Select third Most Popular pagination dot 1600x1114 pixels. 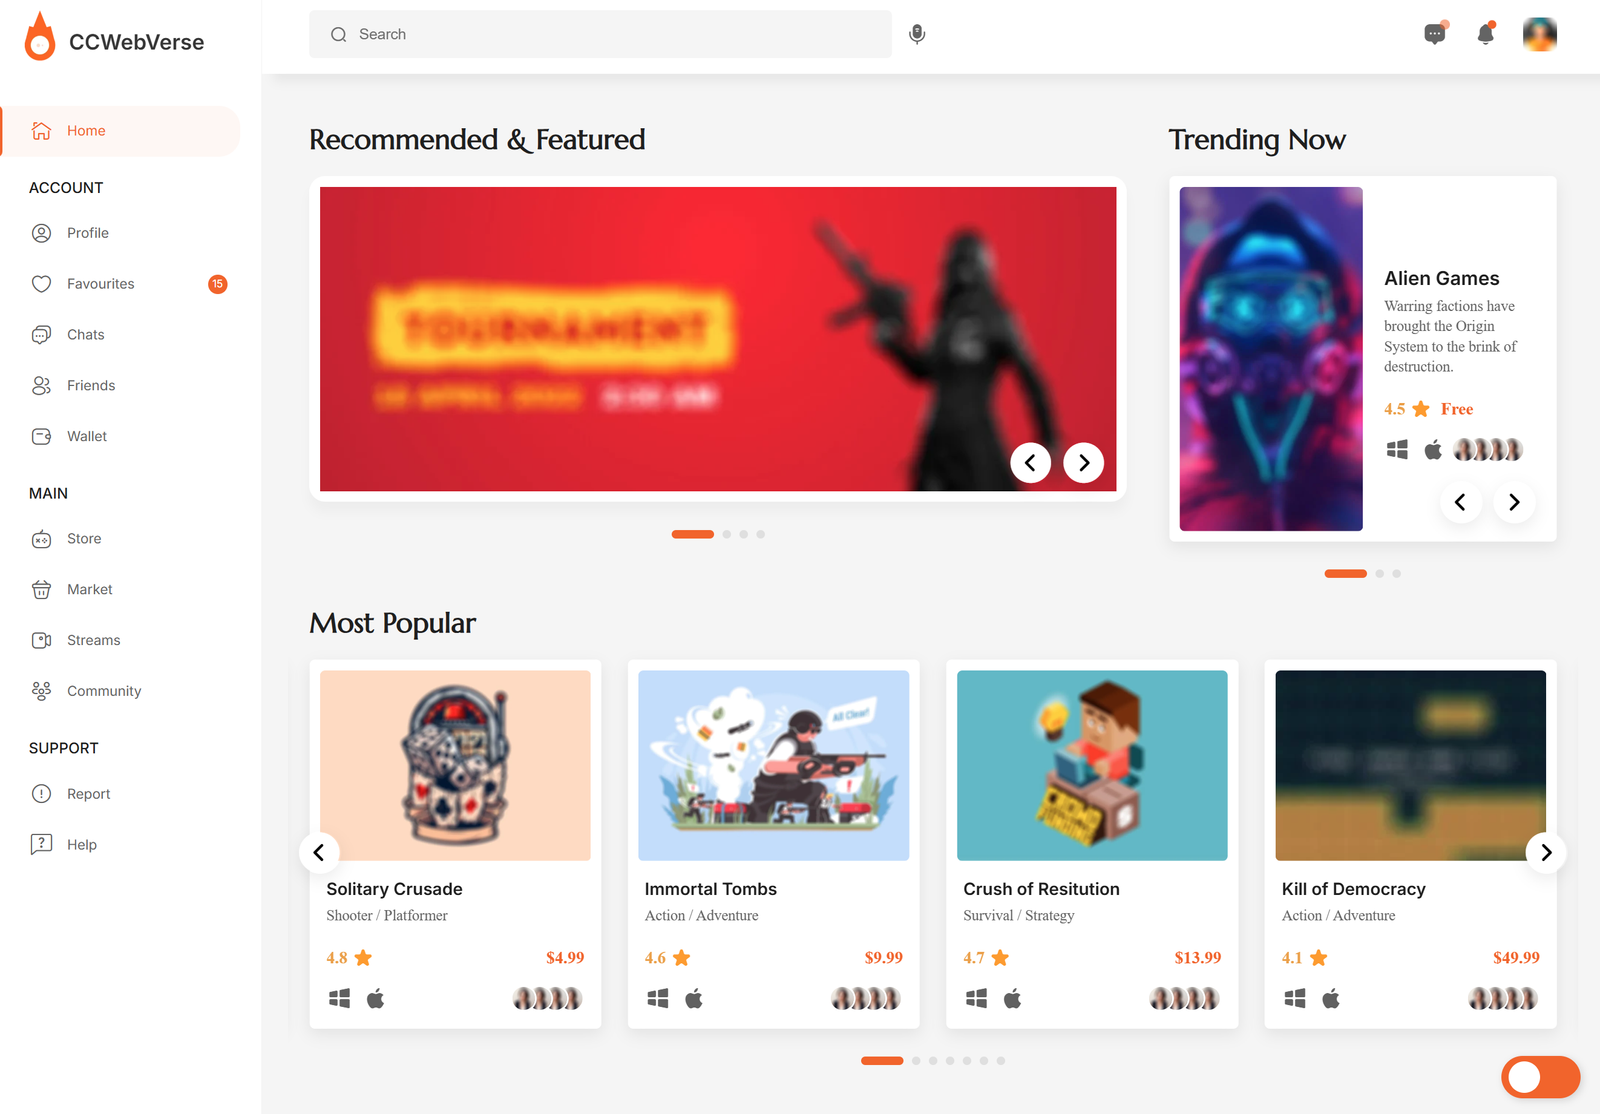pyautogui.click(x=933, y=1061)
